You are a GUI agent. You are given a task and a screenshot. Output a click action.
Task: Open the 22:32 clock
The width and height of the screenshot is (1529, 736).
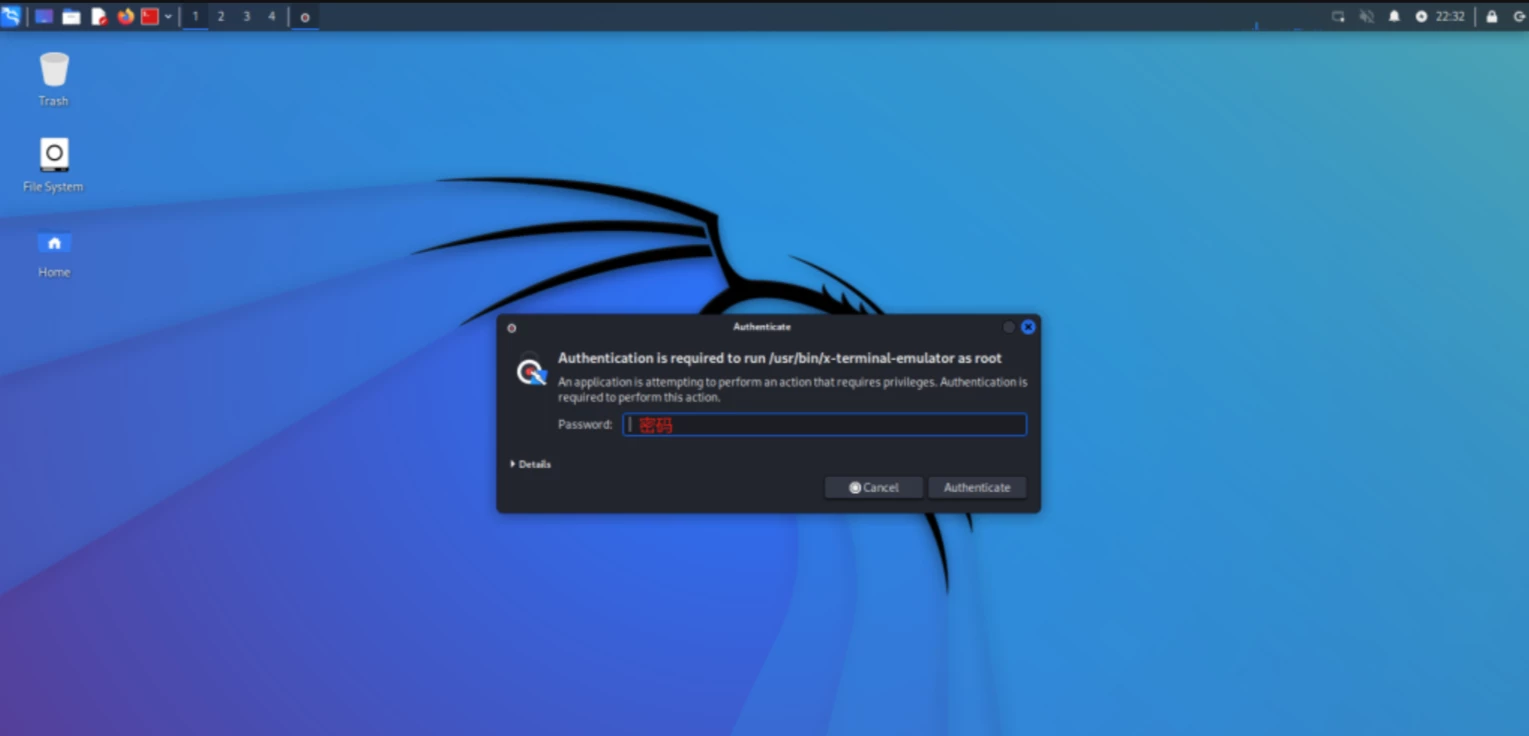pos(1450,16)
